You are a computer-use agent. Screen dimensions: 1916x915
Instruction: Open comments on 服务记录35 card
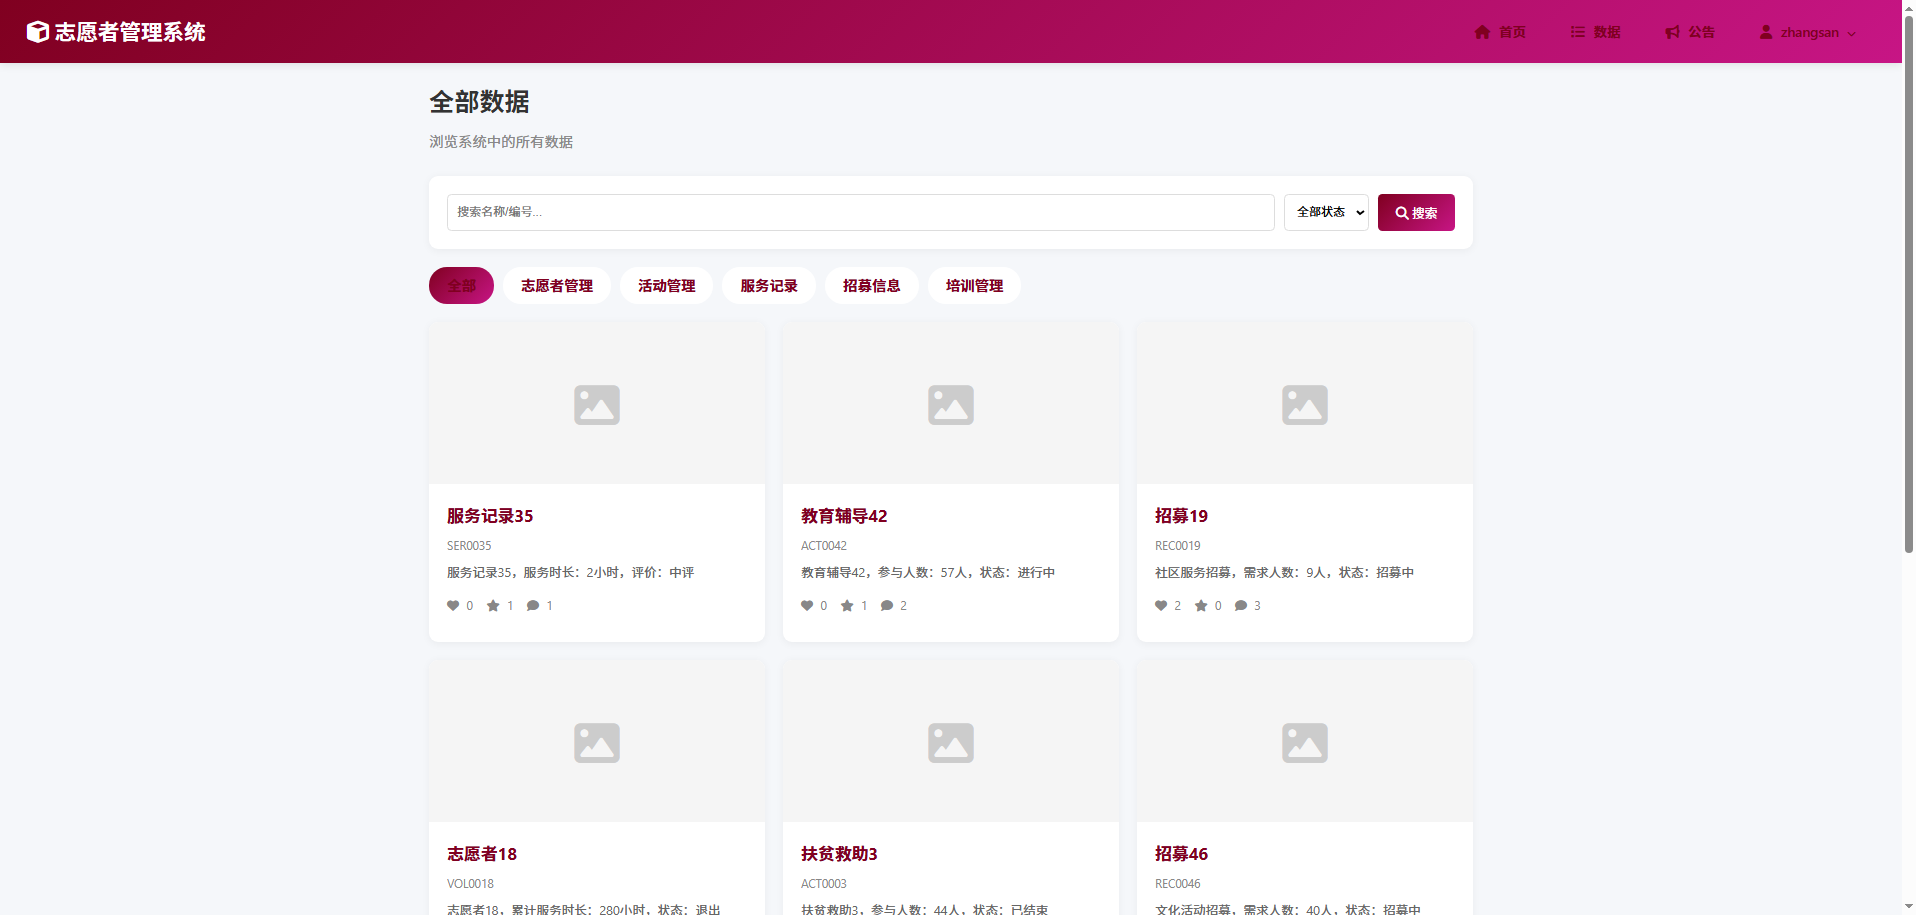[533, 605]
